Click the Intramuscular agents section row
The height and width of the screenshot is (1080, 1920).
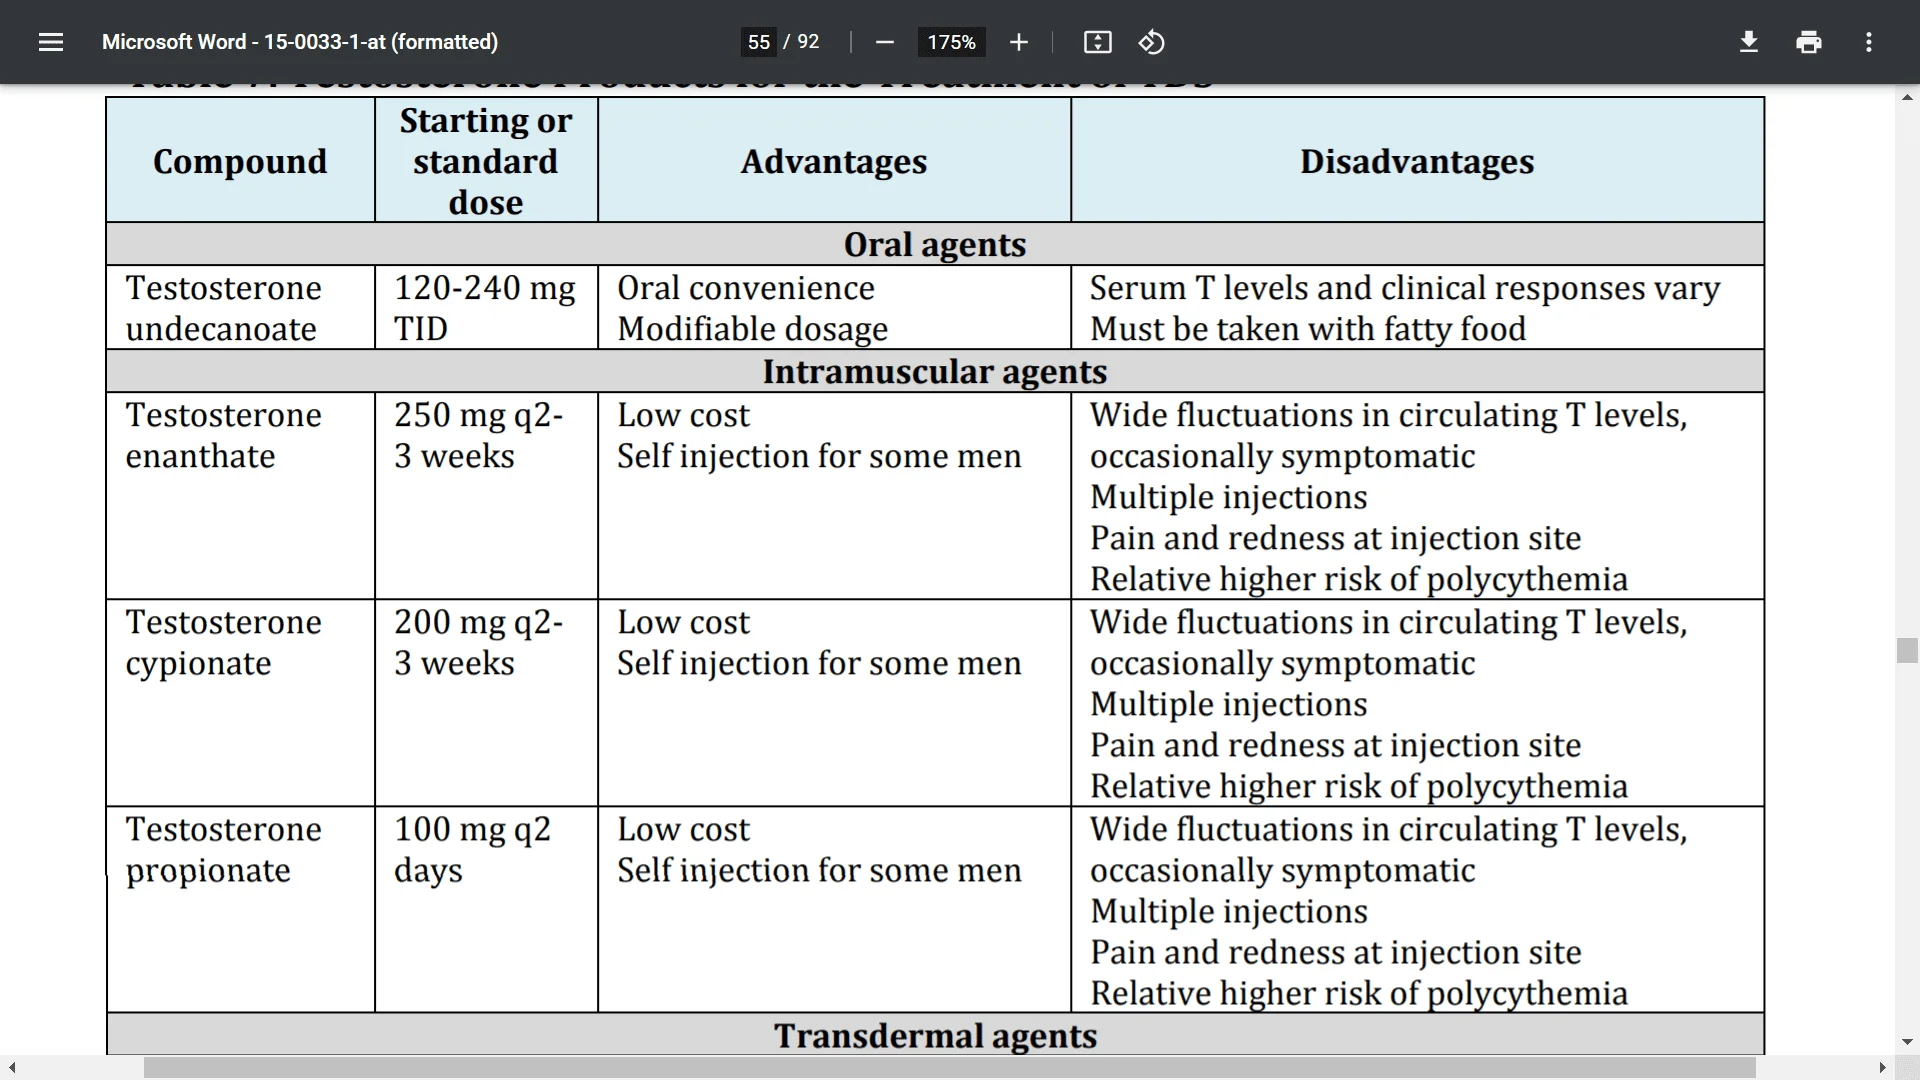(934, 372)
